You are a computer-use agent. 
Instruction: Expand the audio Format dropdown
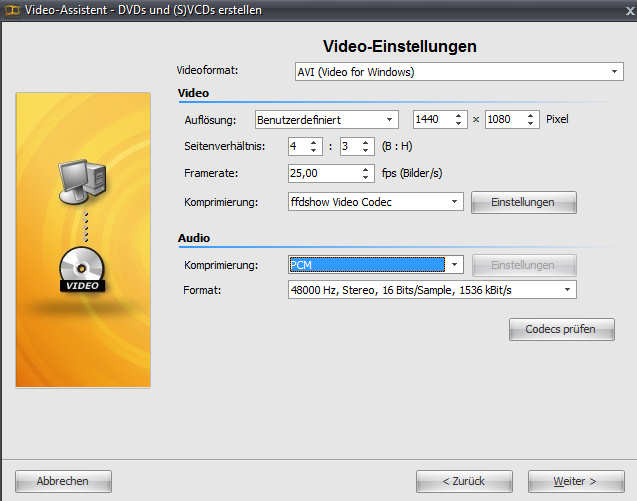568,290
